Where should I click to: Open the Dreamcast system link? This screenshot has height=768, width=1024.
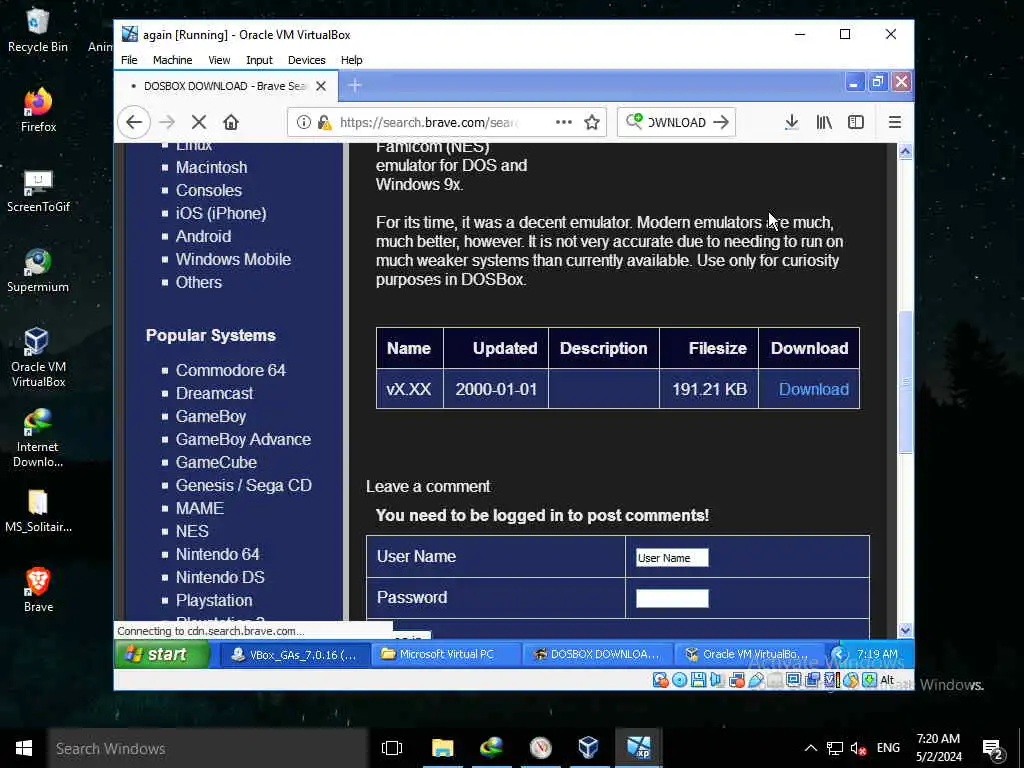coord(214,393)
